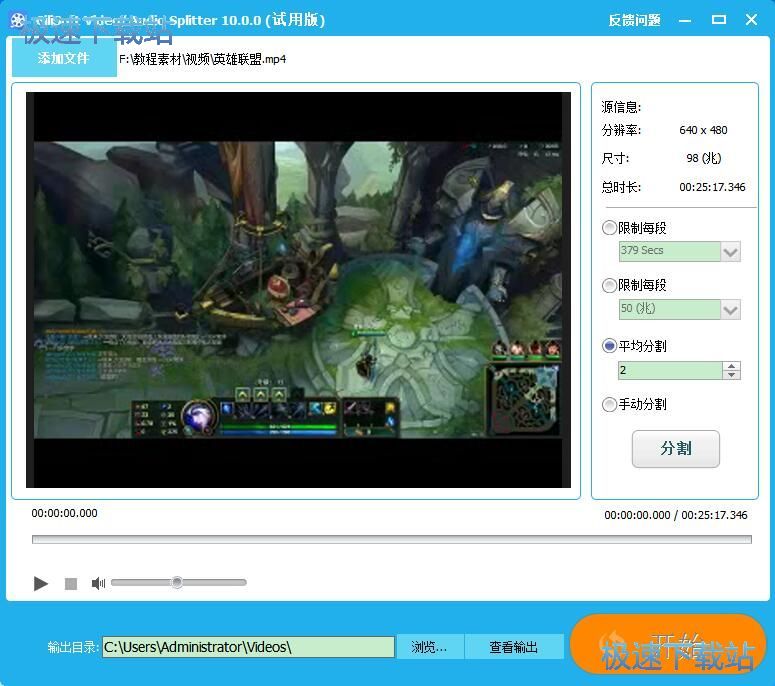775x686 pixels.
Task: Open the 反馈问题 link
Action: coord(634,20)
